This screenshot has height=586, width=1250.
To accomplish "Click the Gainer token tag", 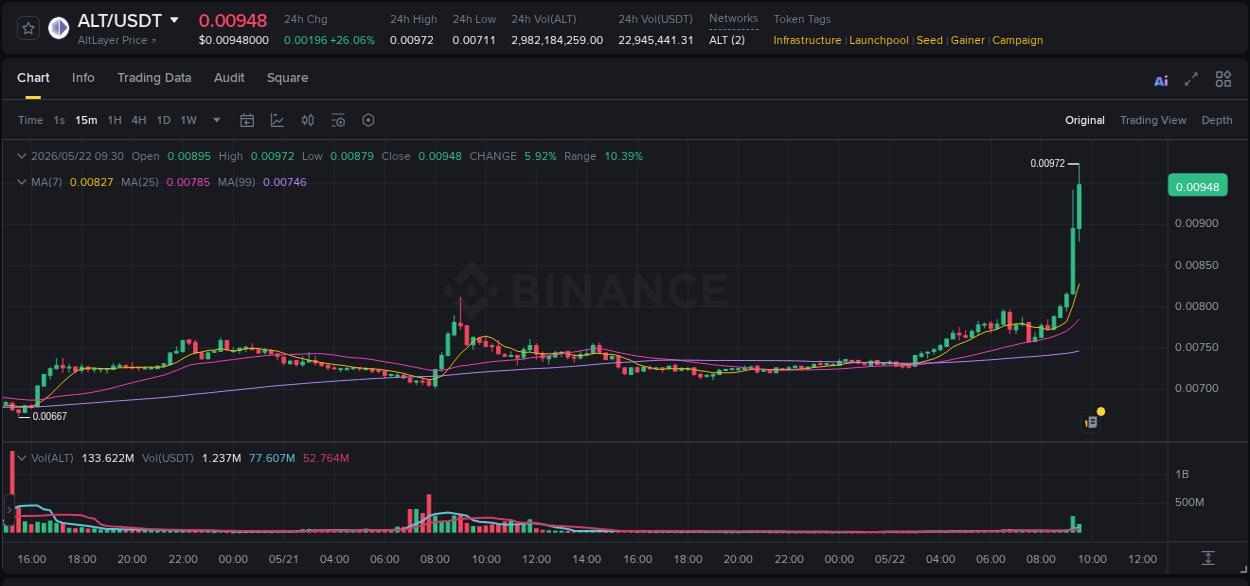I will 967,40.
